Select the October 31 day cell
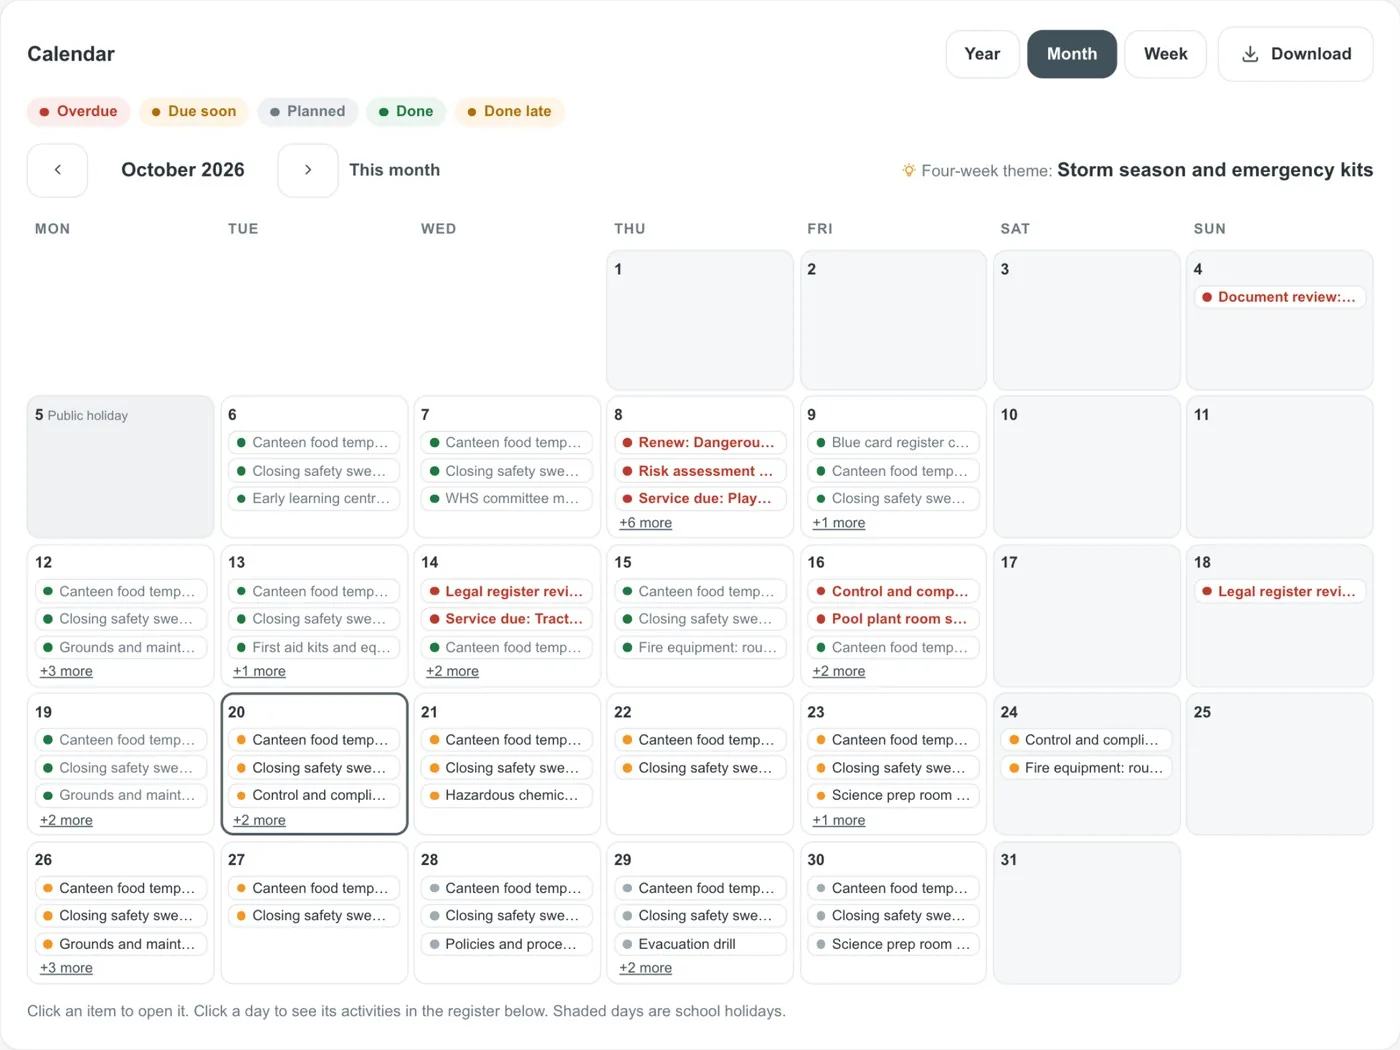 (x=1086, y=913)
